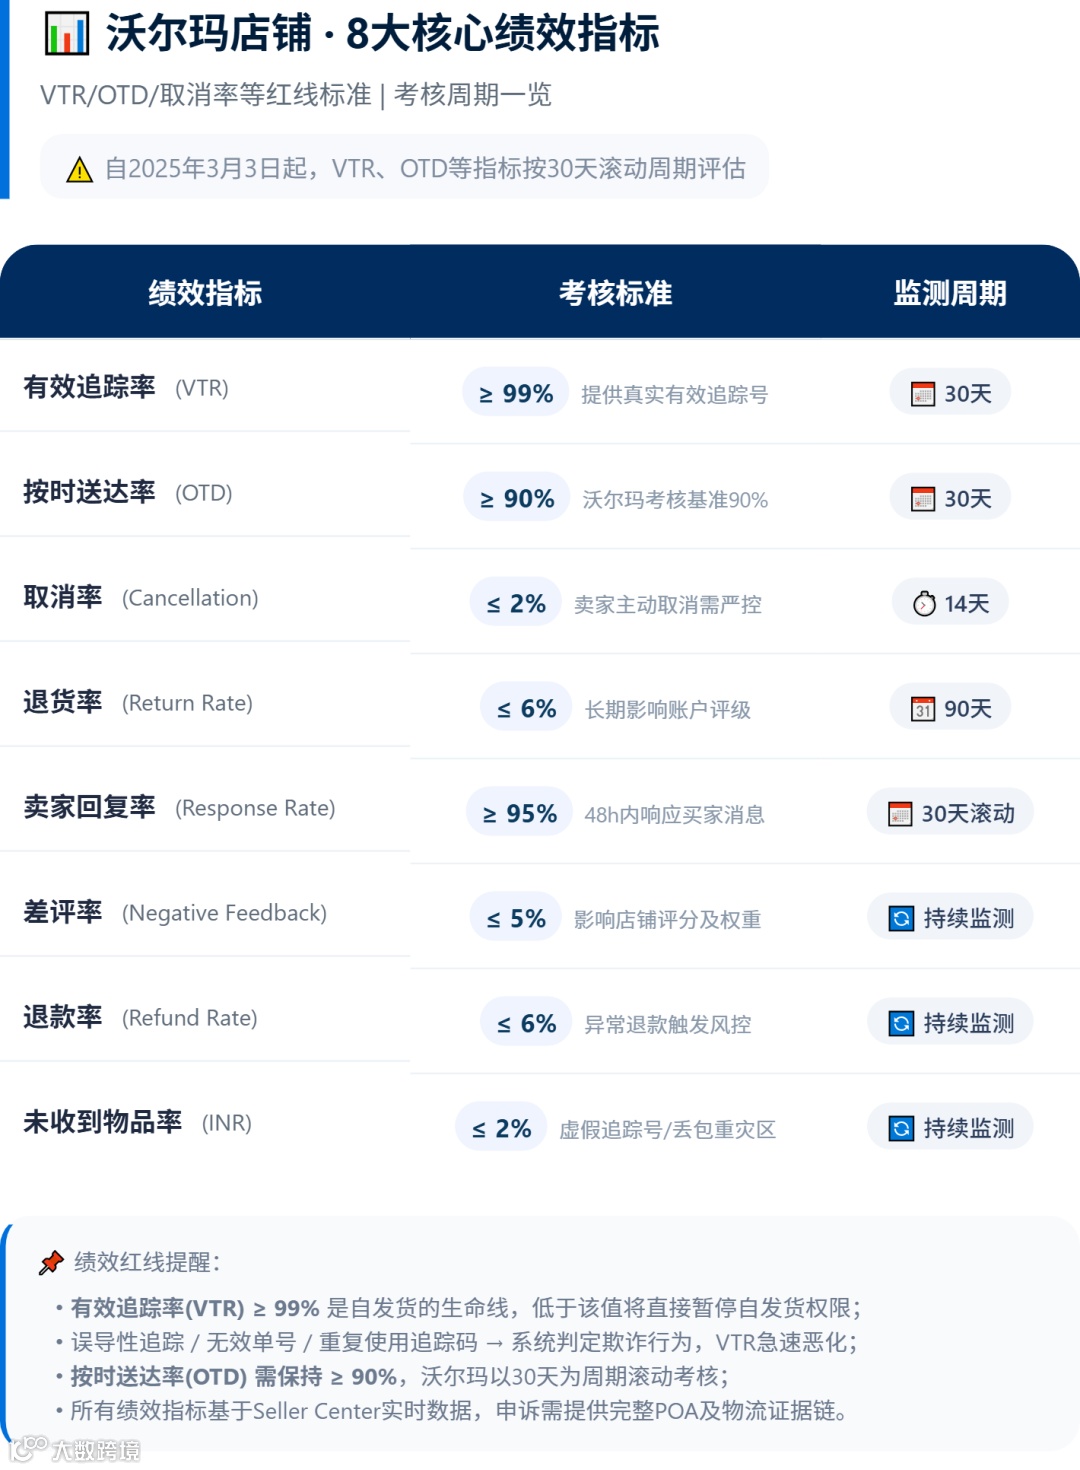Click the stopwatch icon beside 14天

[x=925, y=604]
